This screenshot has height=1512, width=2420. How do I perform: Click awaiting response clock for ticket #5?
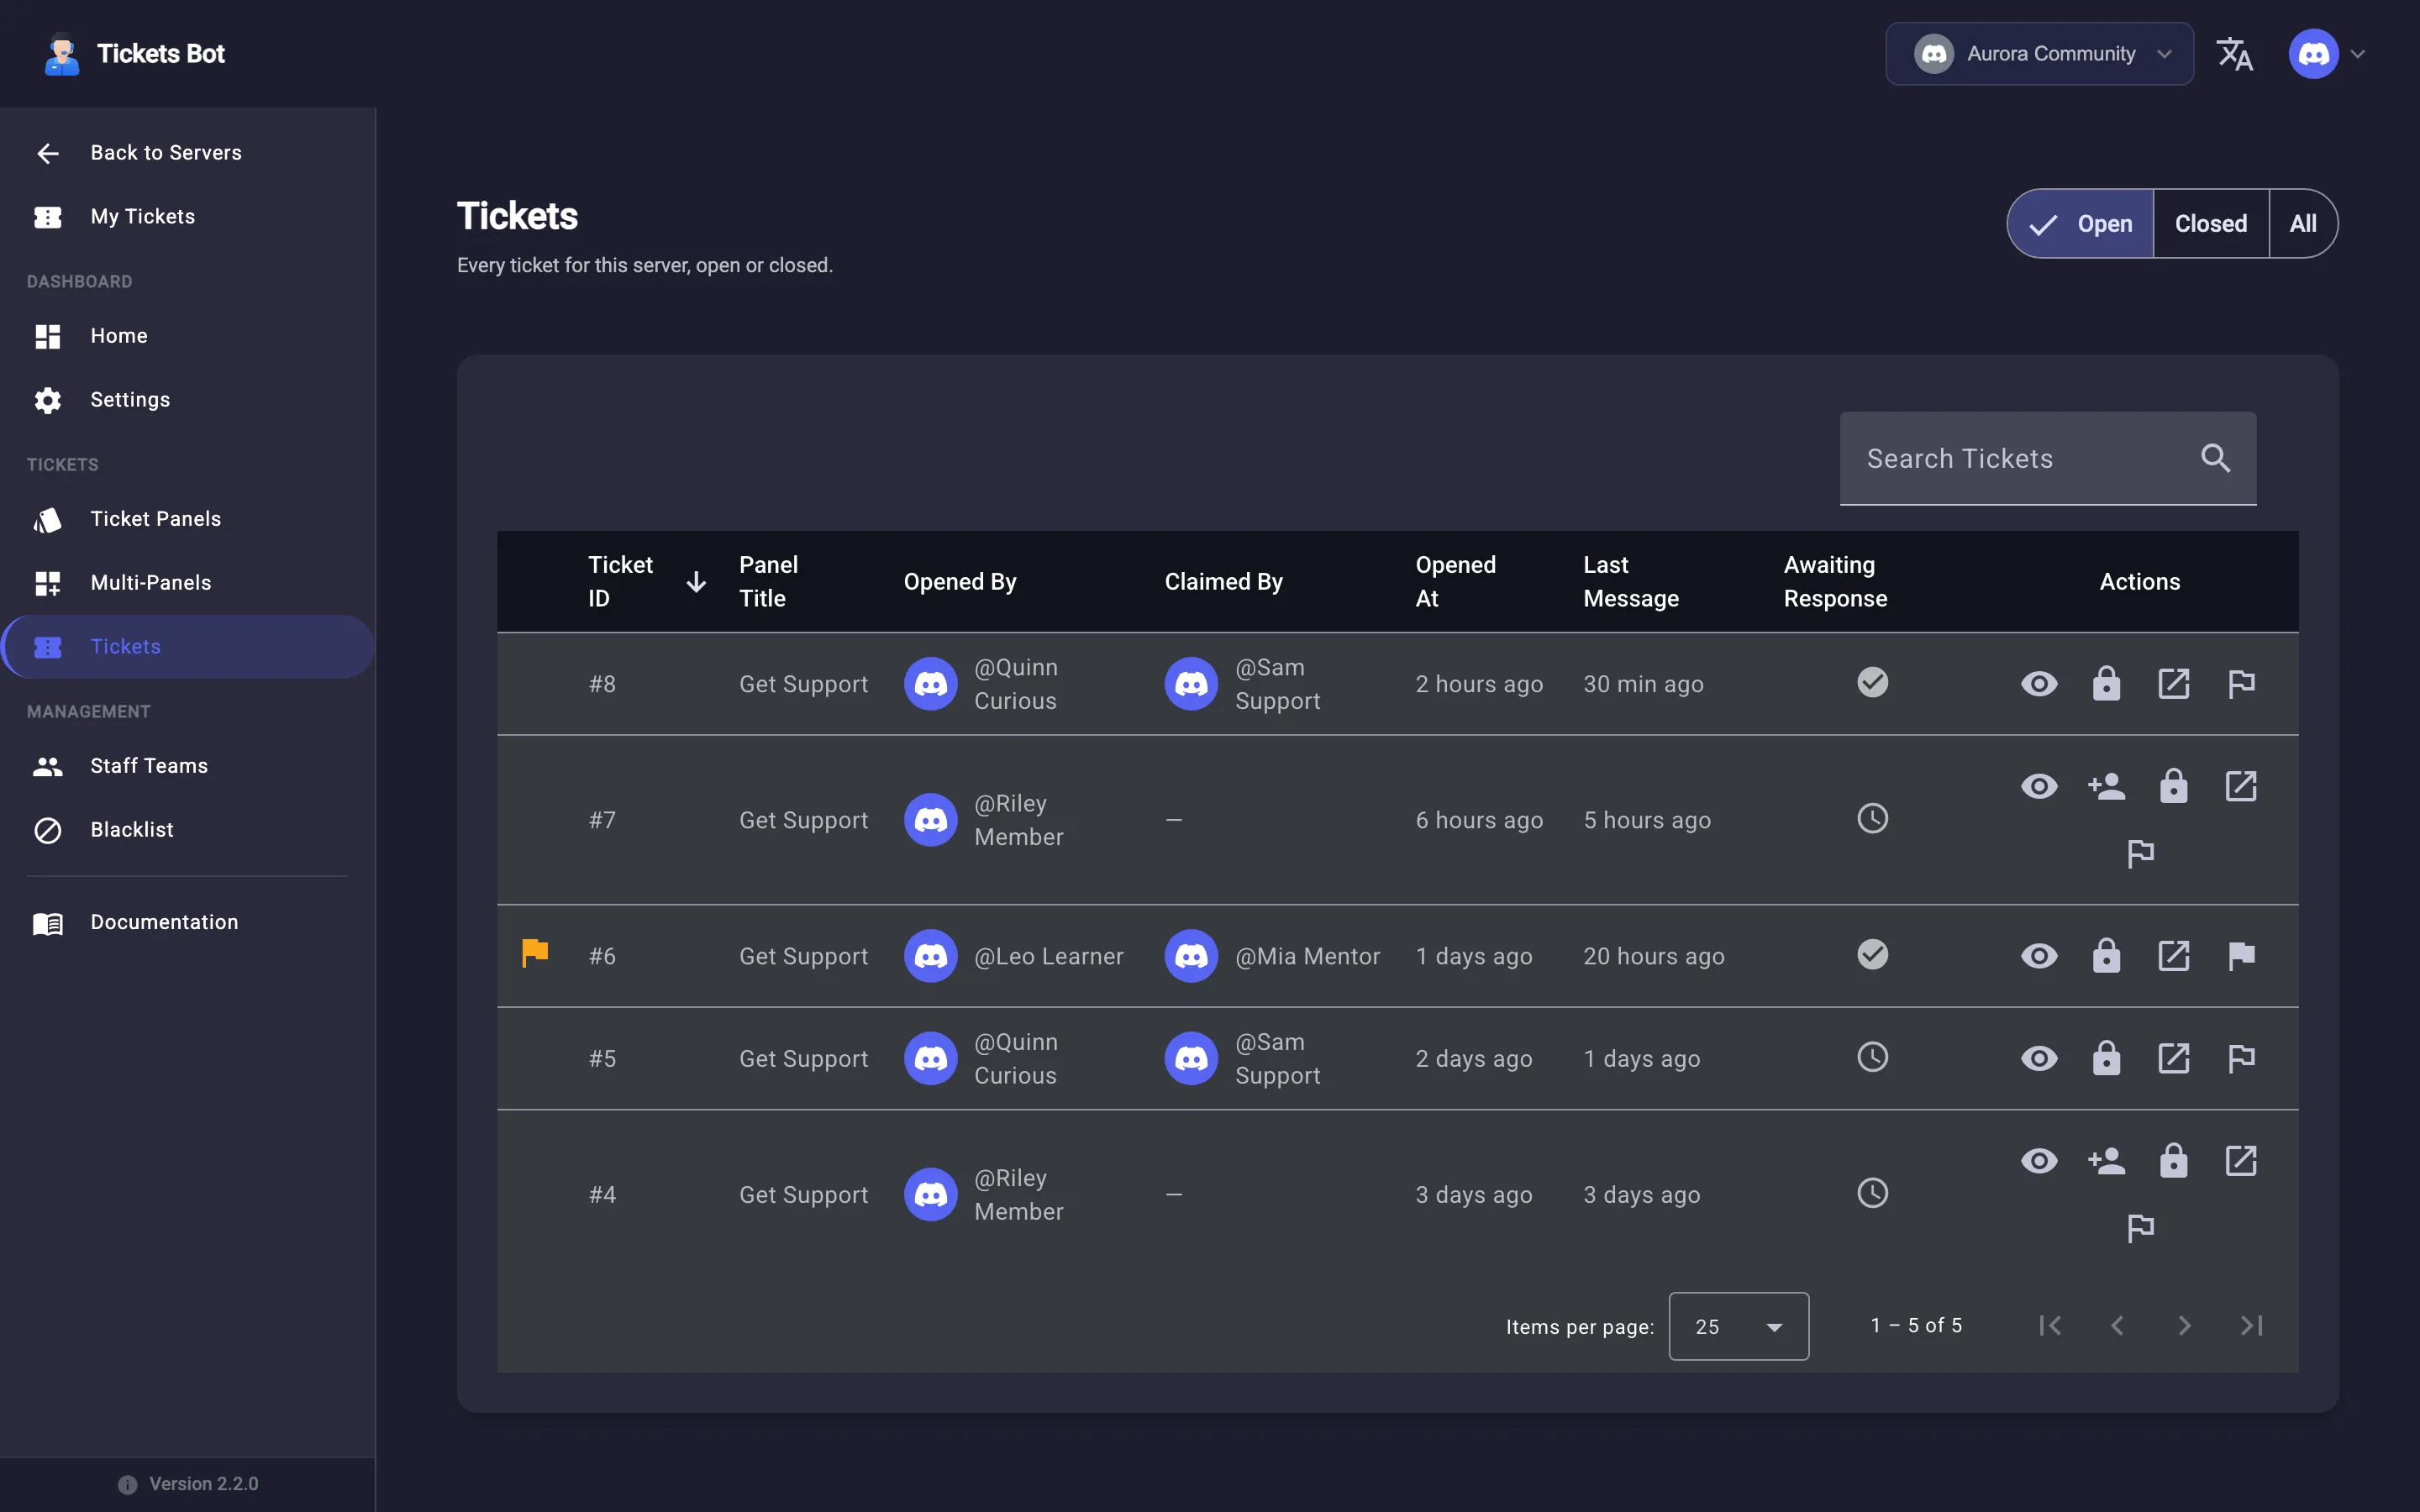tap(1872, 1056)
